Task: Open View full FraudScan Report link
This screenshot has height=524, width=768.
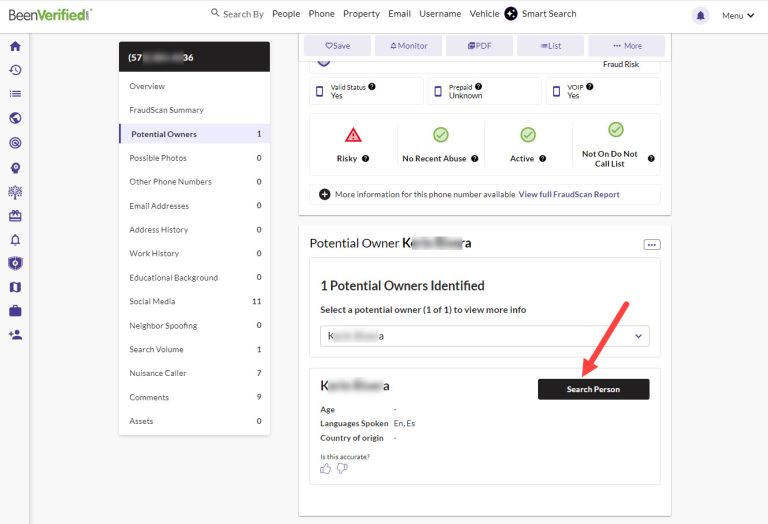Action: pyautogui.click(x=568, y=194)
